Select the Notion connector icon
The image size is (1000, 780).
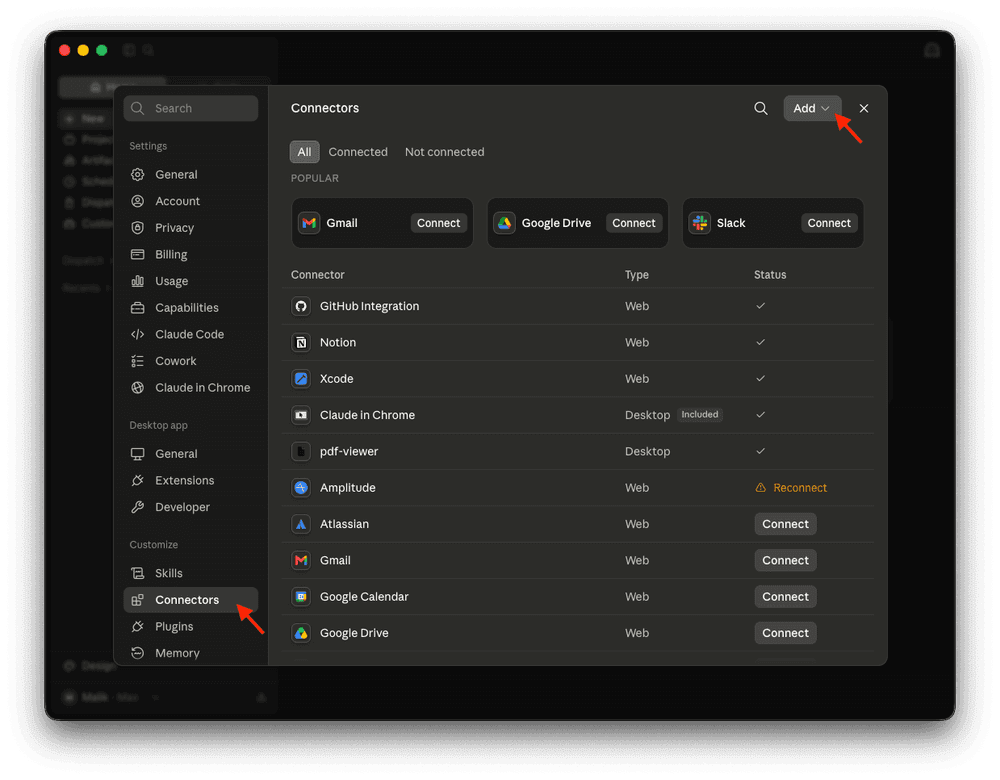pos(301,342)
